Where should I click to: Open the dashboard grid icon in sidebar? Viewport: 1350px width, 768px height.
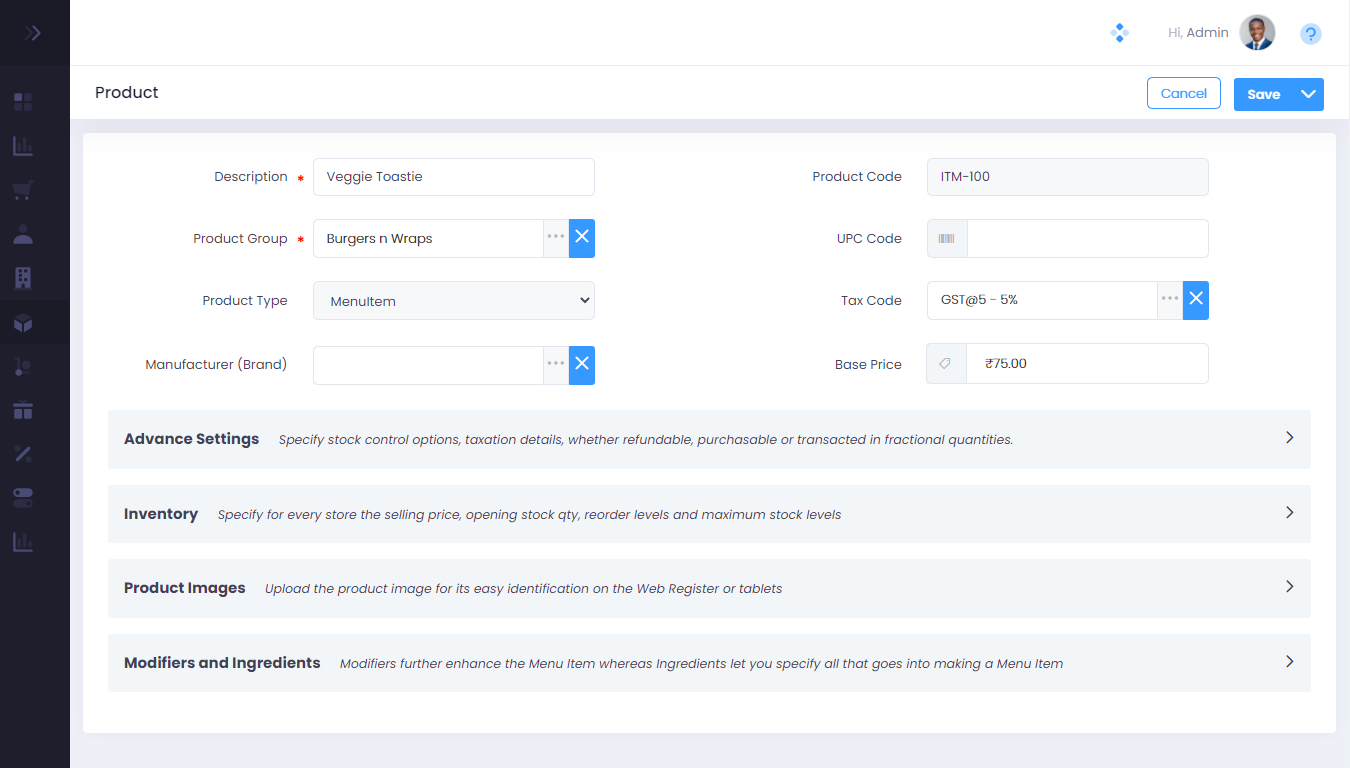coord(23,102)
